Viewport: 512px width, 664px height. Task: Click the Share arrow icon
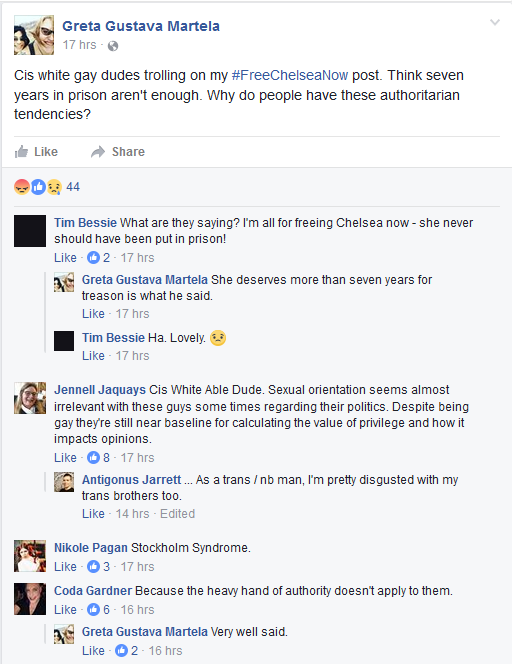(98, 152)
